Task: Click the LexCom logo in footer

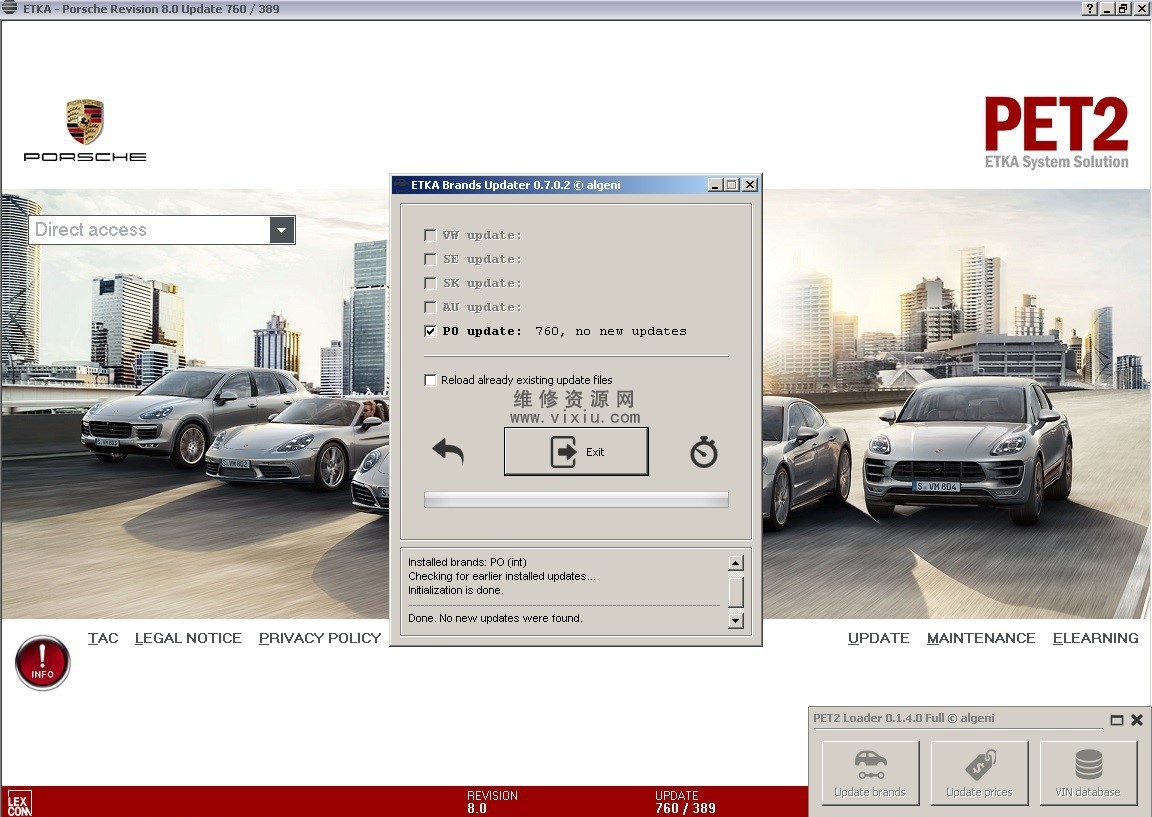Action: (x=19, y=802)
